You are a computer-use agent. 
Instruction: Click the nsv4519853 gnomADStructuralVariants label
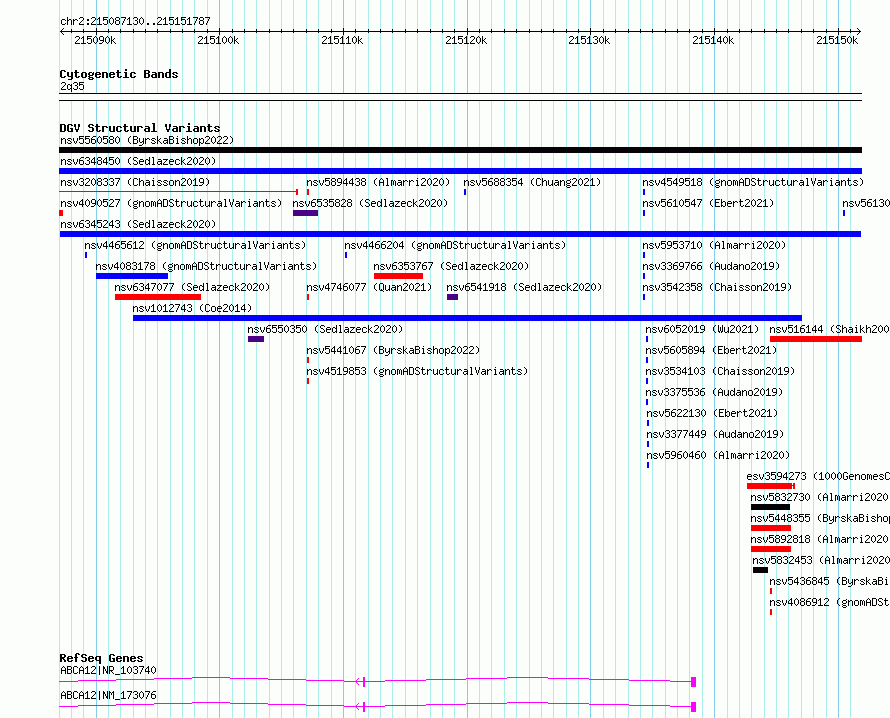pos(417,371)
